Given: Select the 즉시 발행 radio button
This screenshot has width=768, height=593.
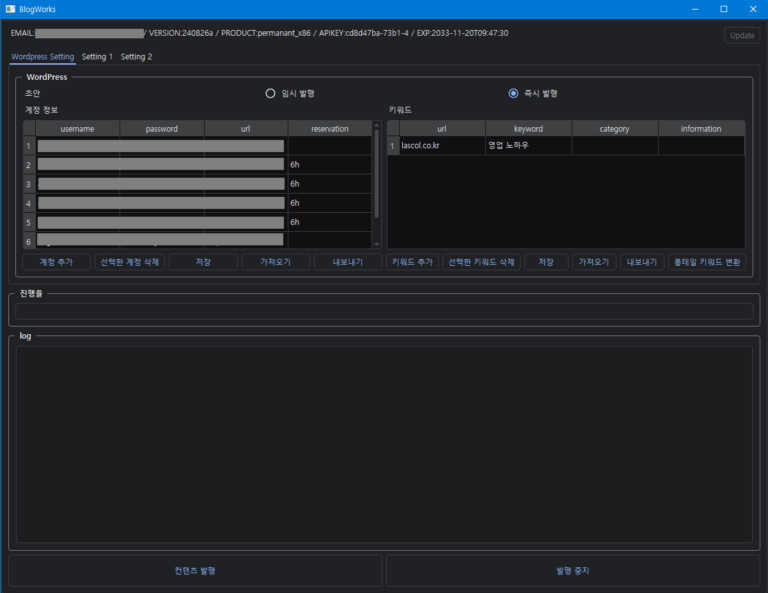Looking at the screenshot, I should coord(514,93).
